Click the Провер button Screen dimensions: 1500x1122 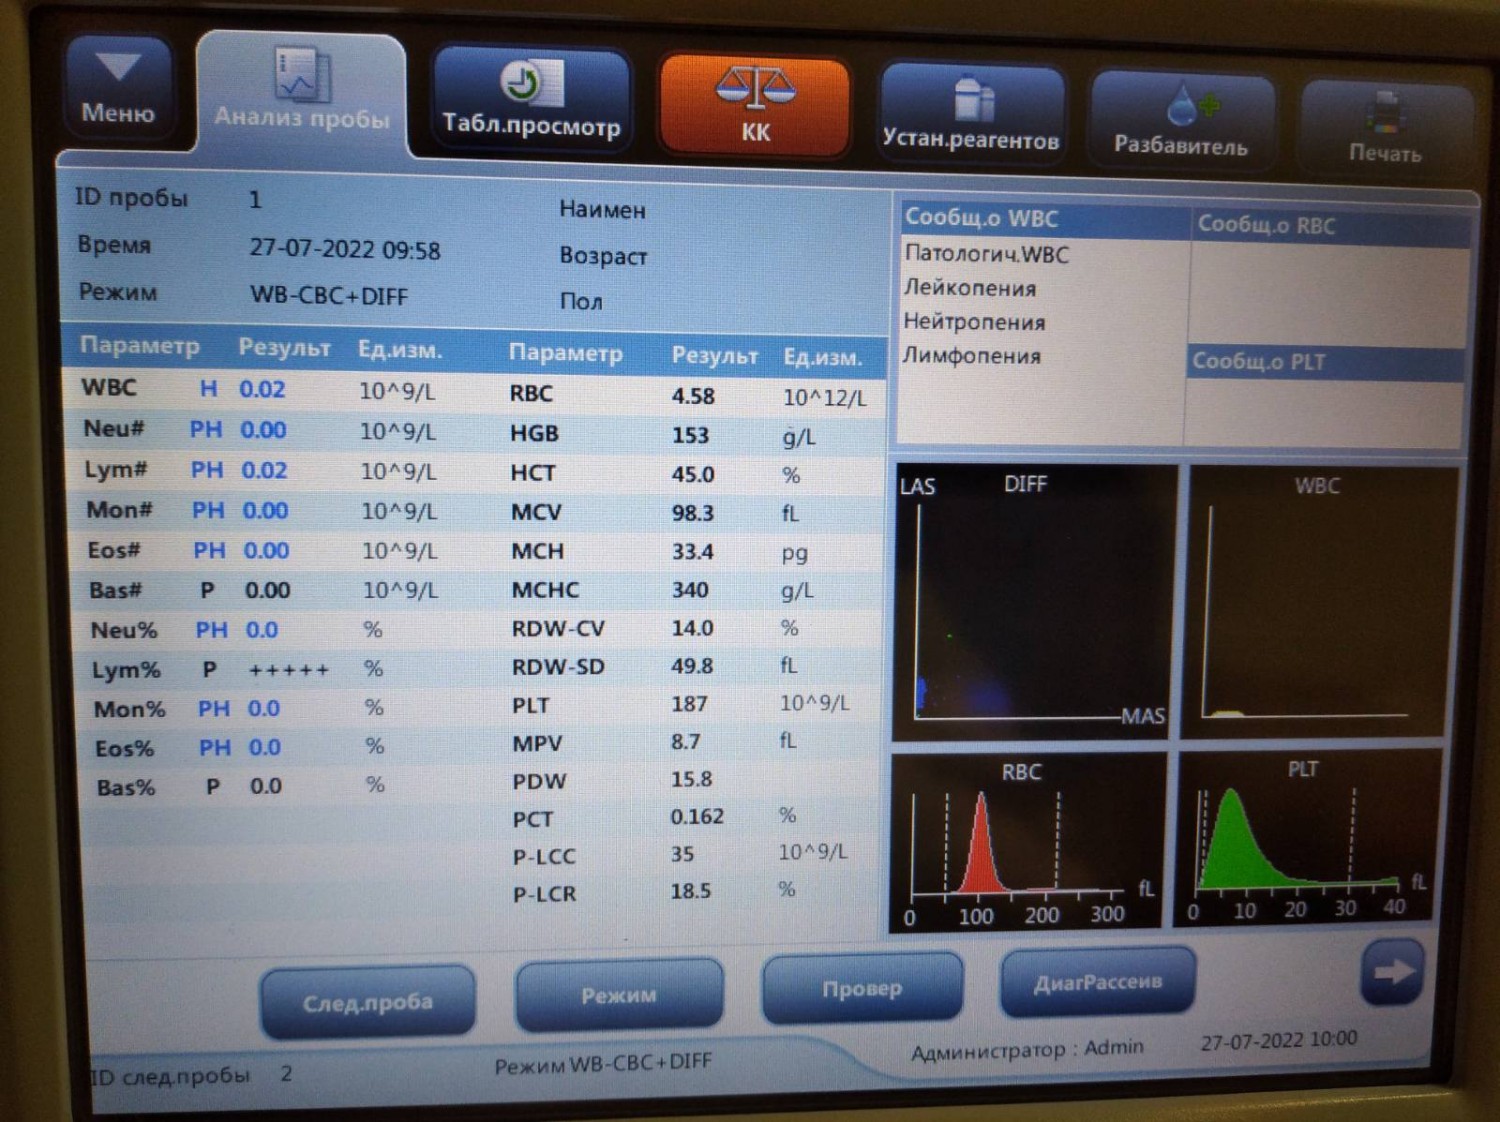click(862, 989)
